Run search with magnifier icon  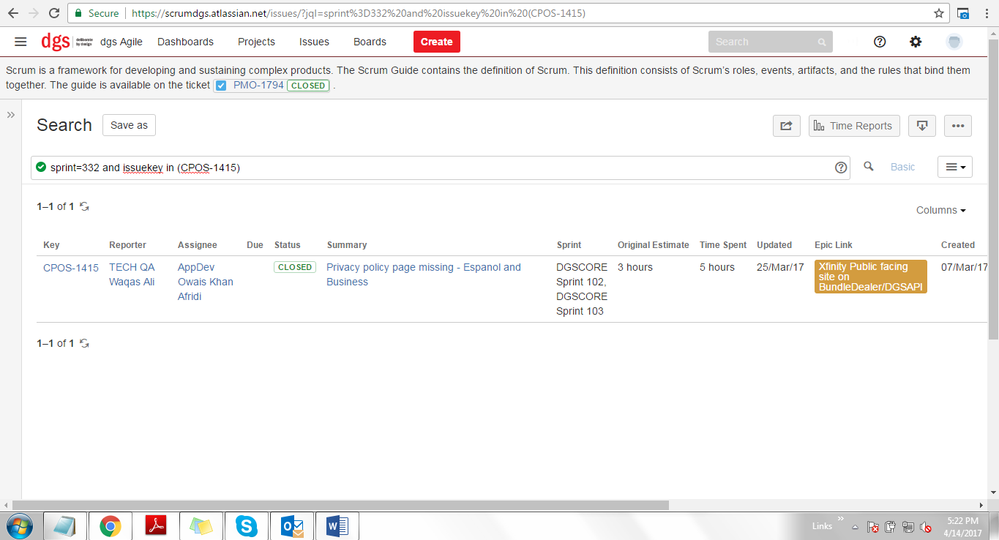tap(868, 166)
